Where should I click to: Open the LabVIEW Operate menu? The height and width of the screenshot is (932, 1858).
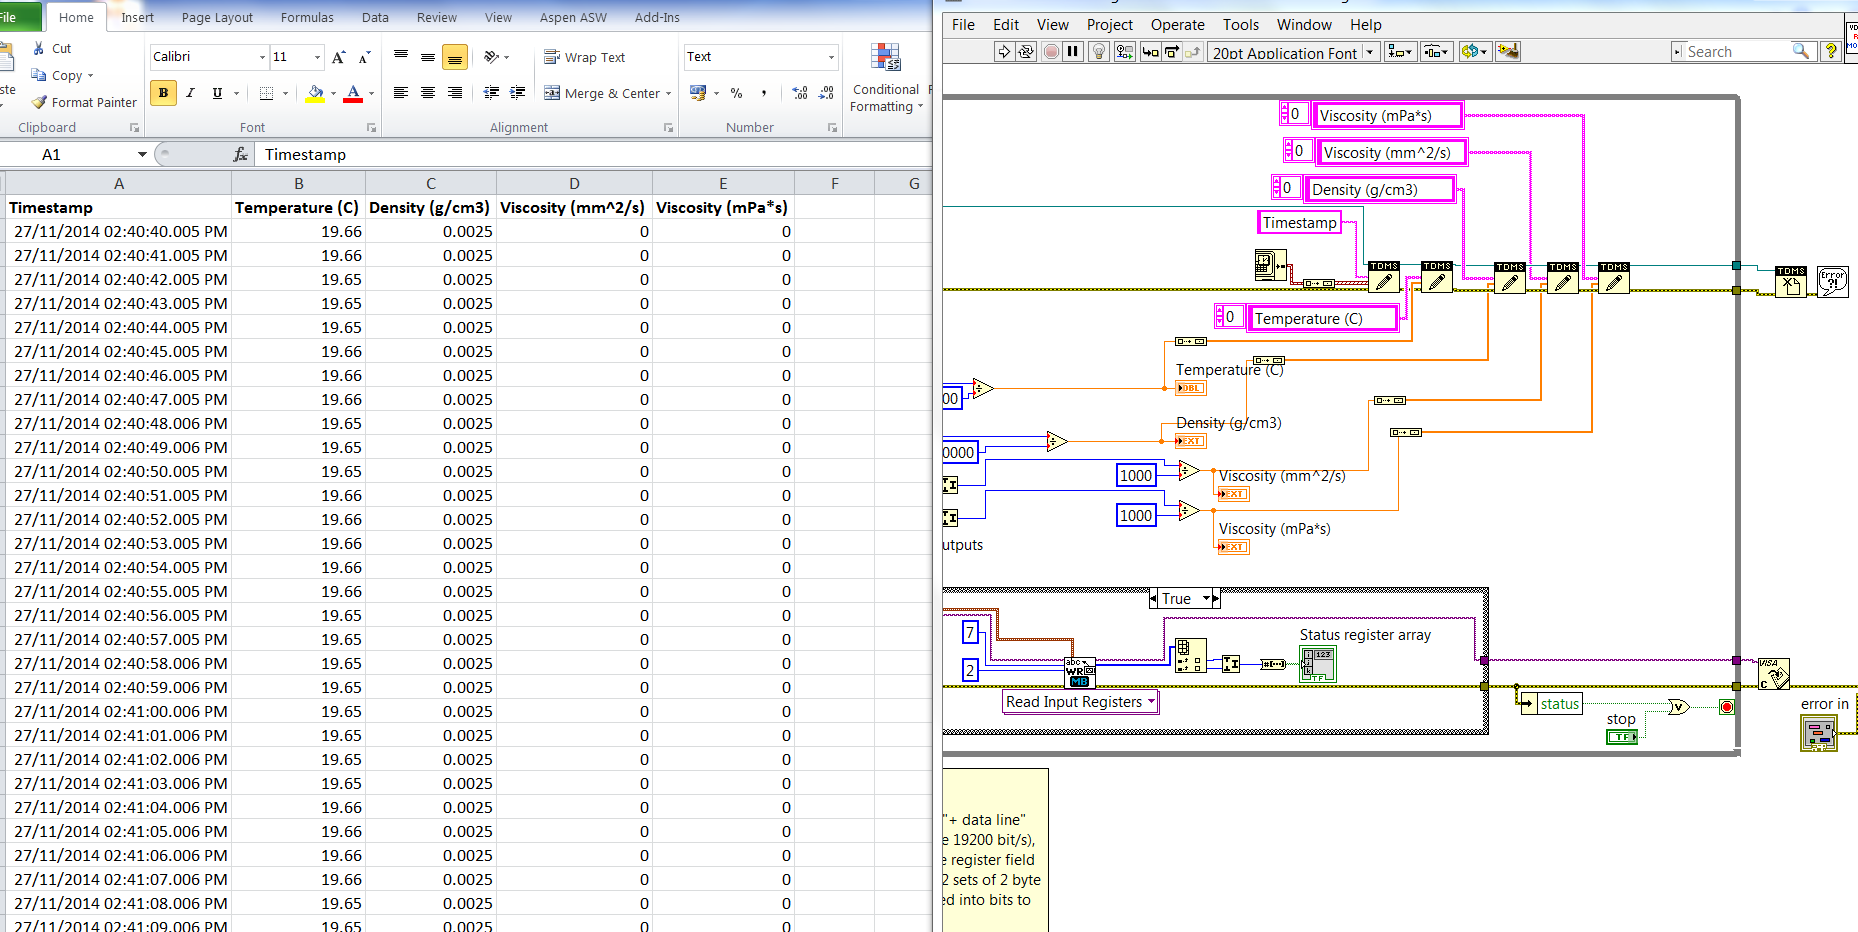tap(1177, 25)
